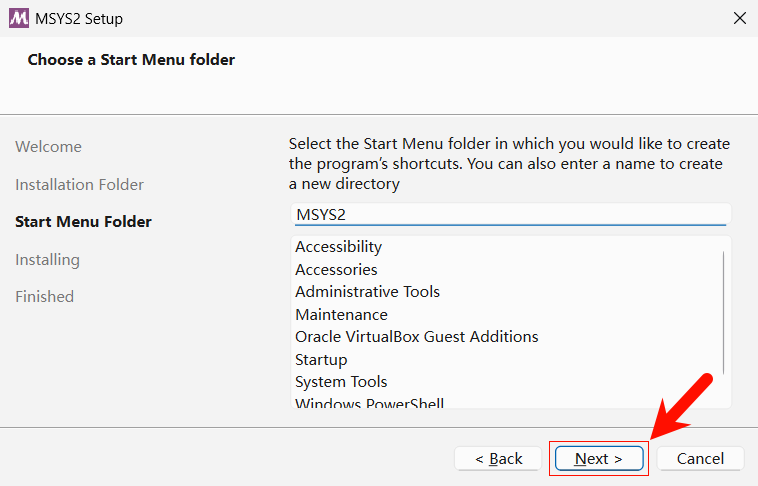
Task: Pick the Administrative Tools folder
Action: (x=367, y=292)
